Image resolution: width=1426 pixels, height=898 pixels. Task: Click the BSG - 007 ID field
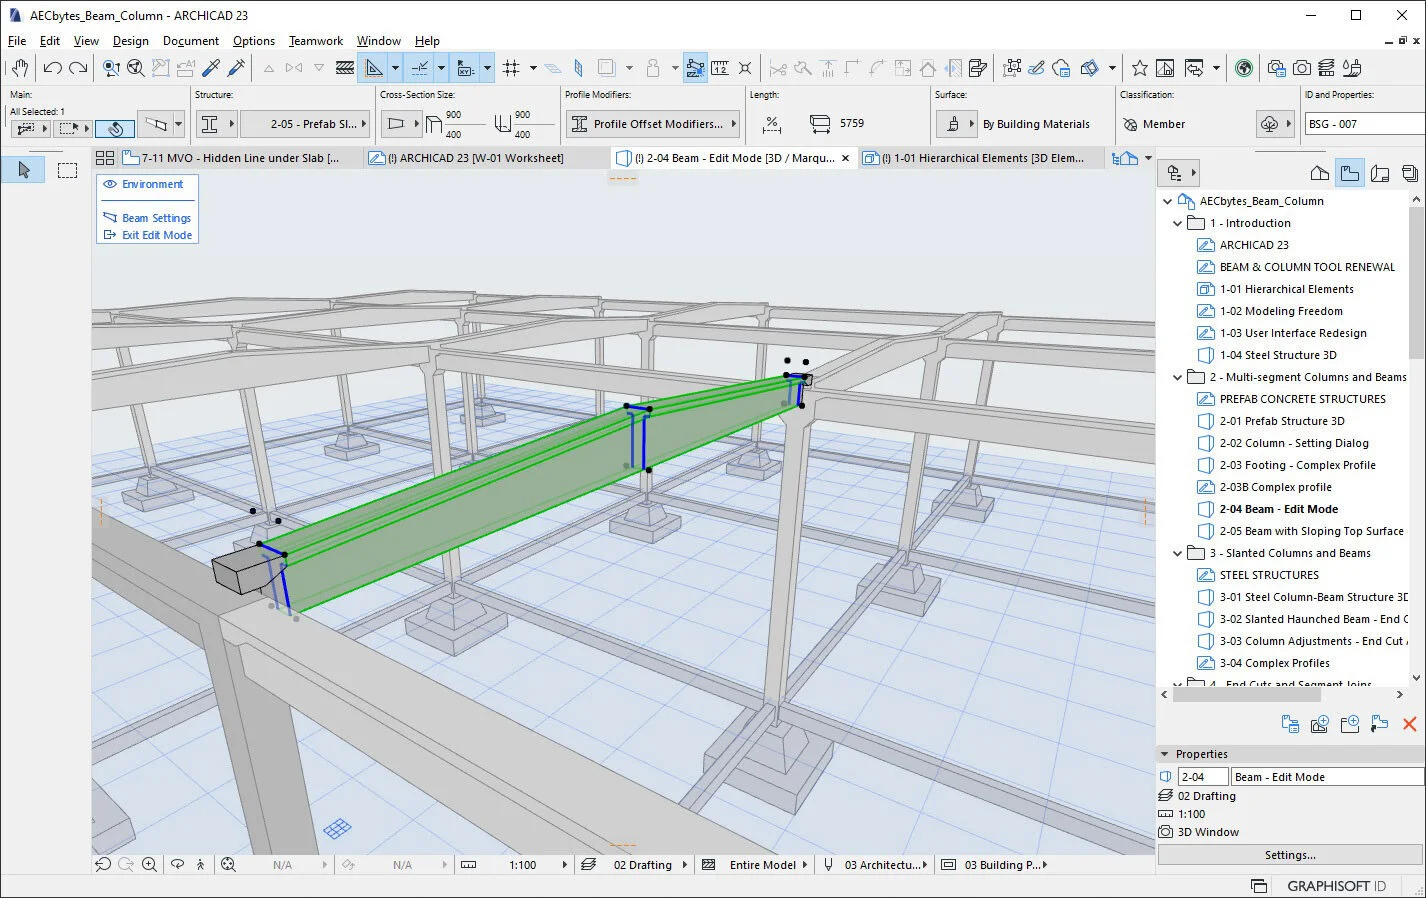(x=1365, y=124)
